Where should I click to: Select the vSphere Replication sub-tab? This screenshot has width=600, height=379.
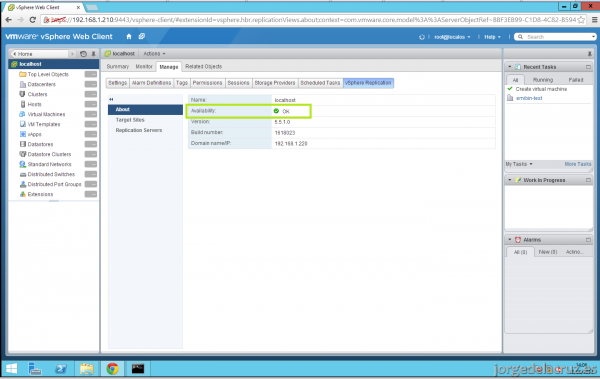pyautogui.click(x=368, y=83)
